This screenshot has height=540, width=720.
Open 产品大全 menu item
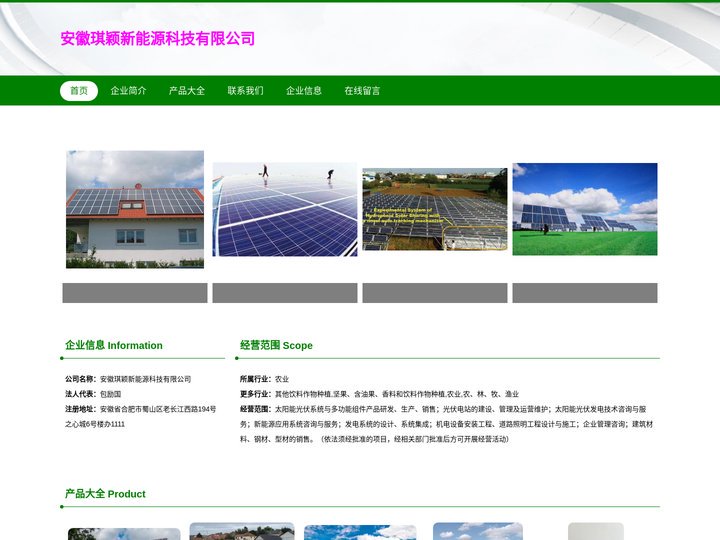187,91
